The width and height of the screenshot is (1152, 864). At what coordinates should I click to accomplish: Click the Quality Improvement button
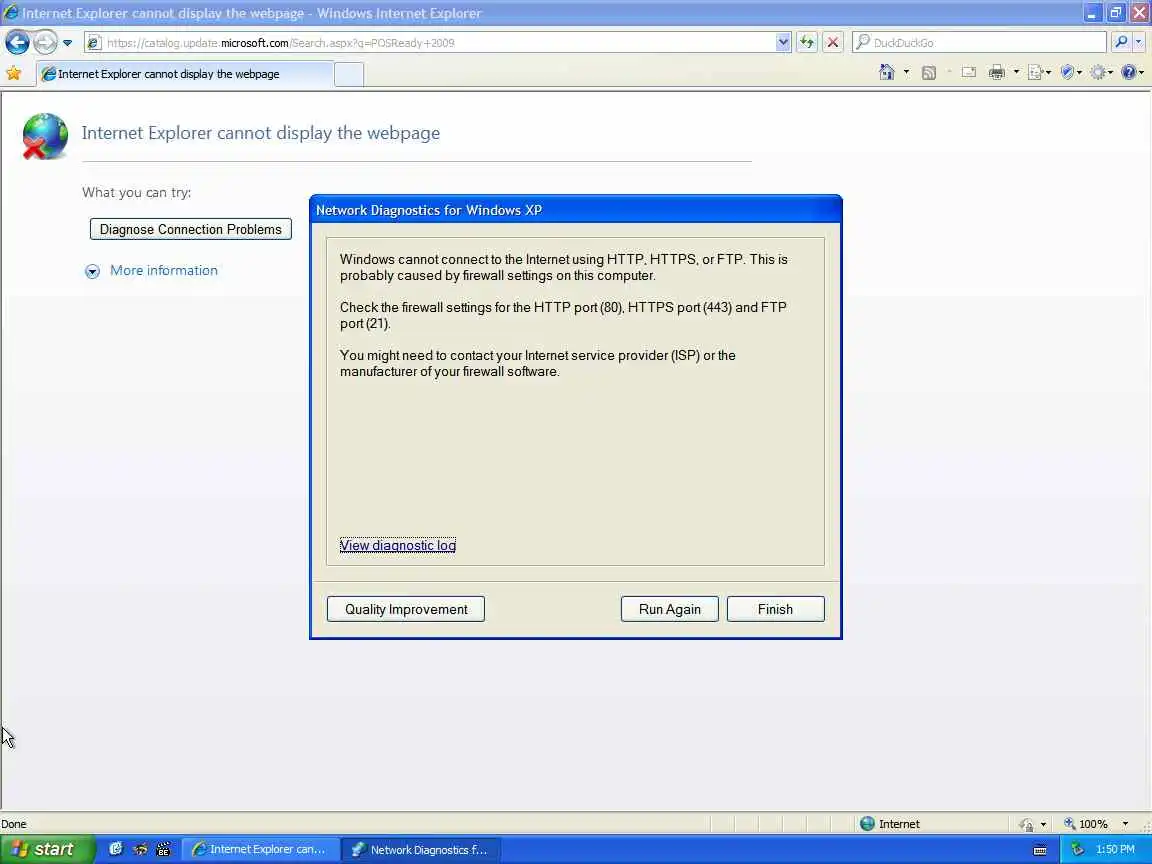click(x=406, y=609)
